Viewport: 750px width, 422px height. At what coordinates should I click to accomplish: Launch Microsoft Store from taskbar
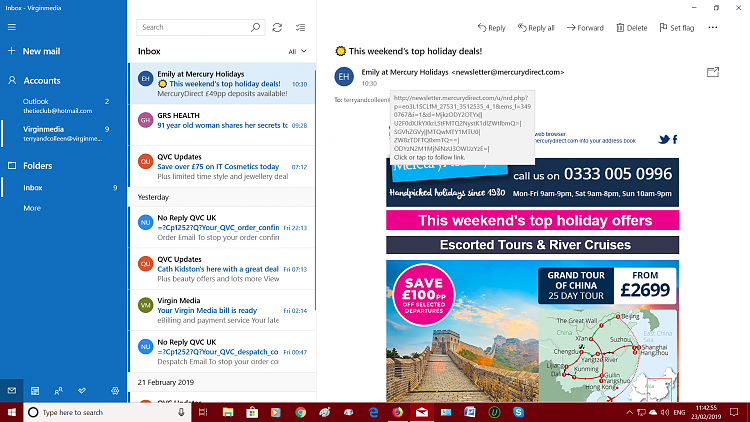coord(252,412)
